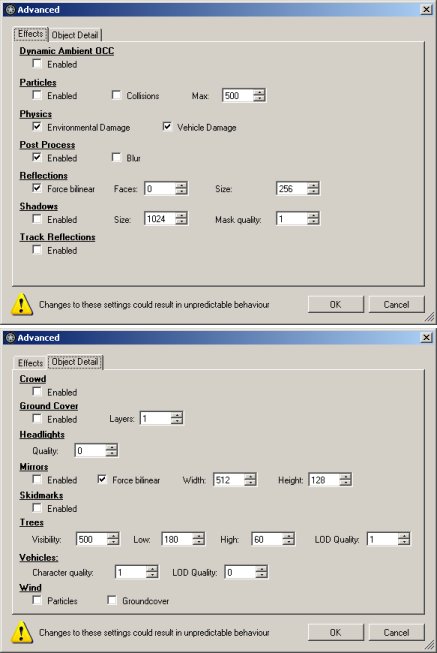The width and height of the screenshot is (437, 653).
Task: Click Shadows Size input field showing 1024
Action: point(160,219)
